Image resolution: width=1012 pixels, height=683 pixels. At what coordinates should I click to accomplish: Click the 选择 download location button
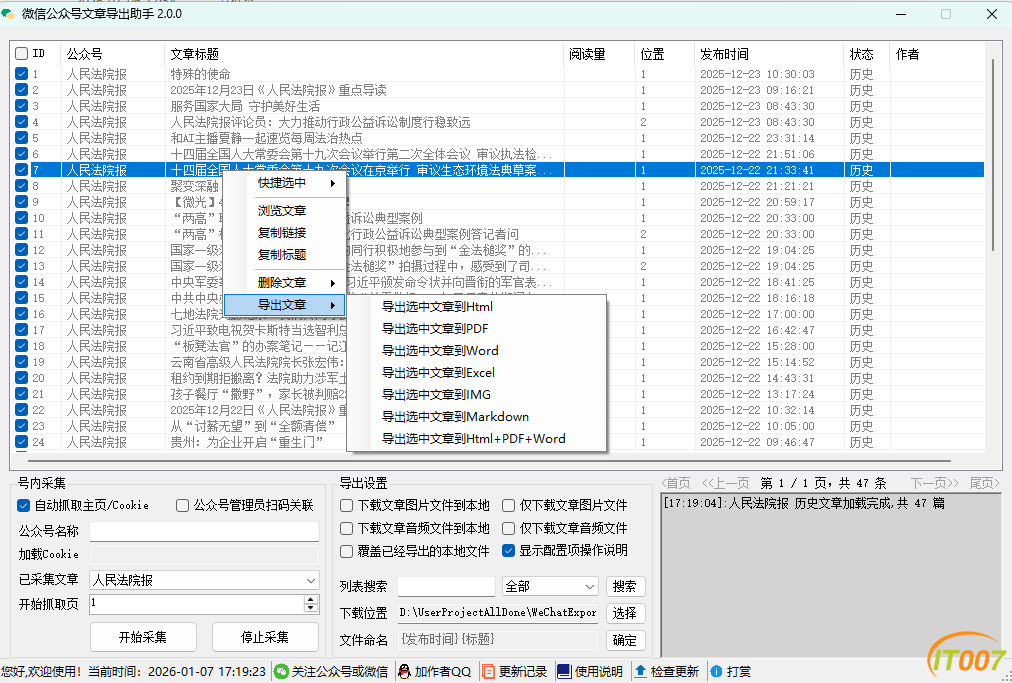624,613
